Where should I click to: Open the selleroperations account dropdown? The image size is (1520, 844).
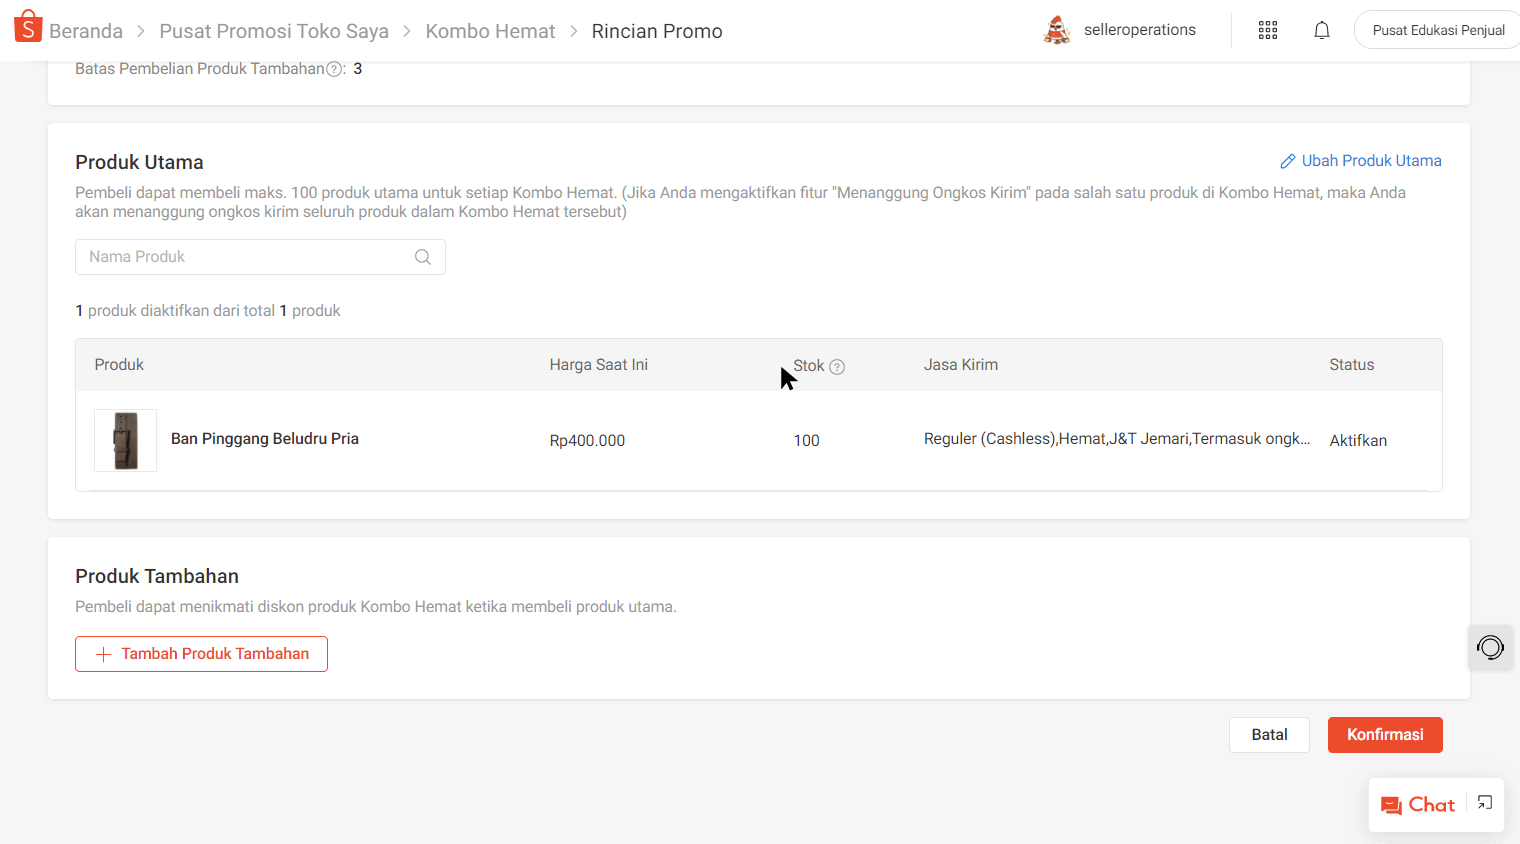pyautogui.click(x=1139, y=30)
